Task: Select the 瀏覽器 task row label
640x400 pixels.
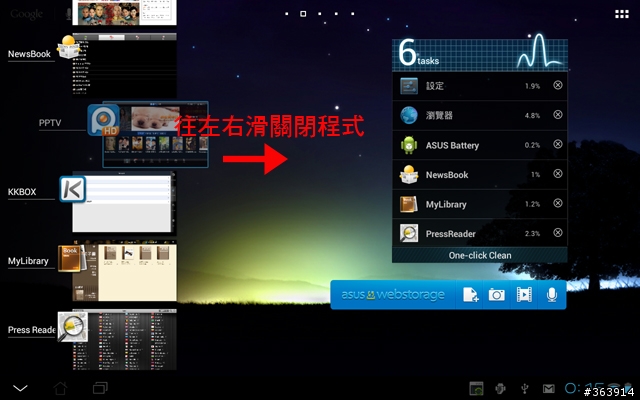Action: coord(439,116)
